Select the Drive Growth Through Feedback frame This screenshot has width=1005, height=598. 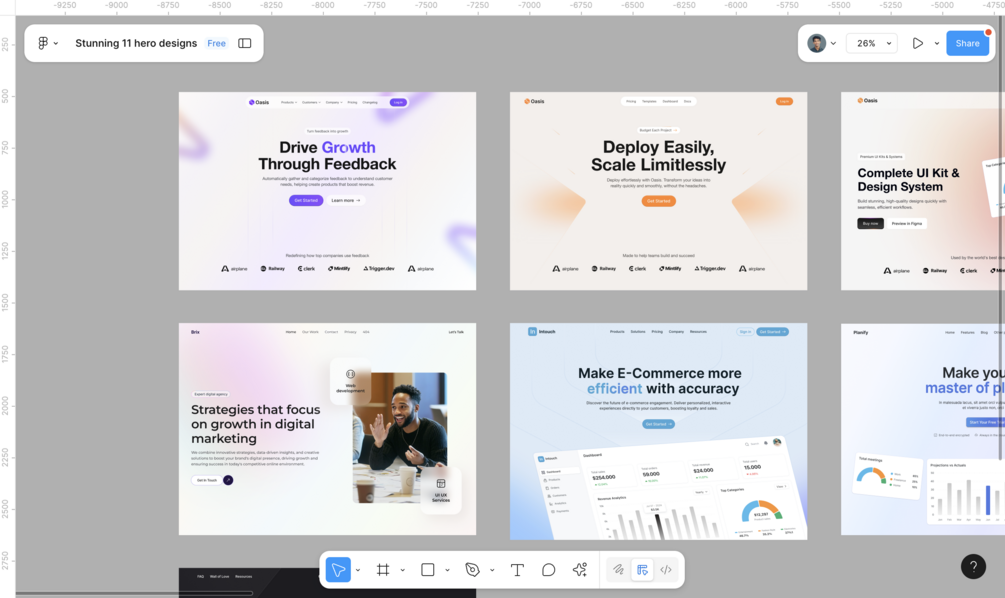click(x=327, y=191)
